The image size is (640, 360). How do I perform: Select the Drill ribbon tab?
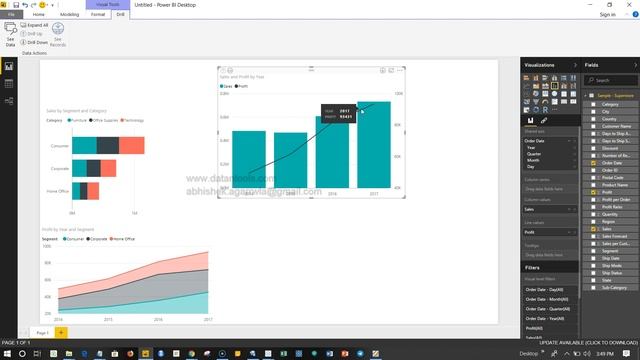pyautogui.click(x=120, y=14)
